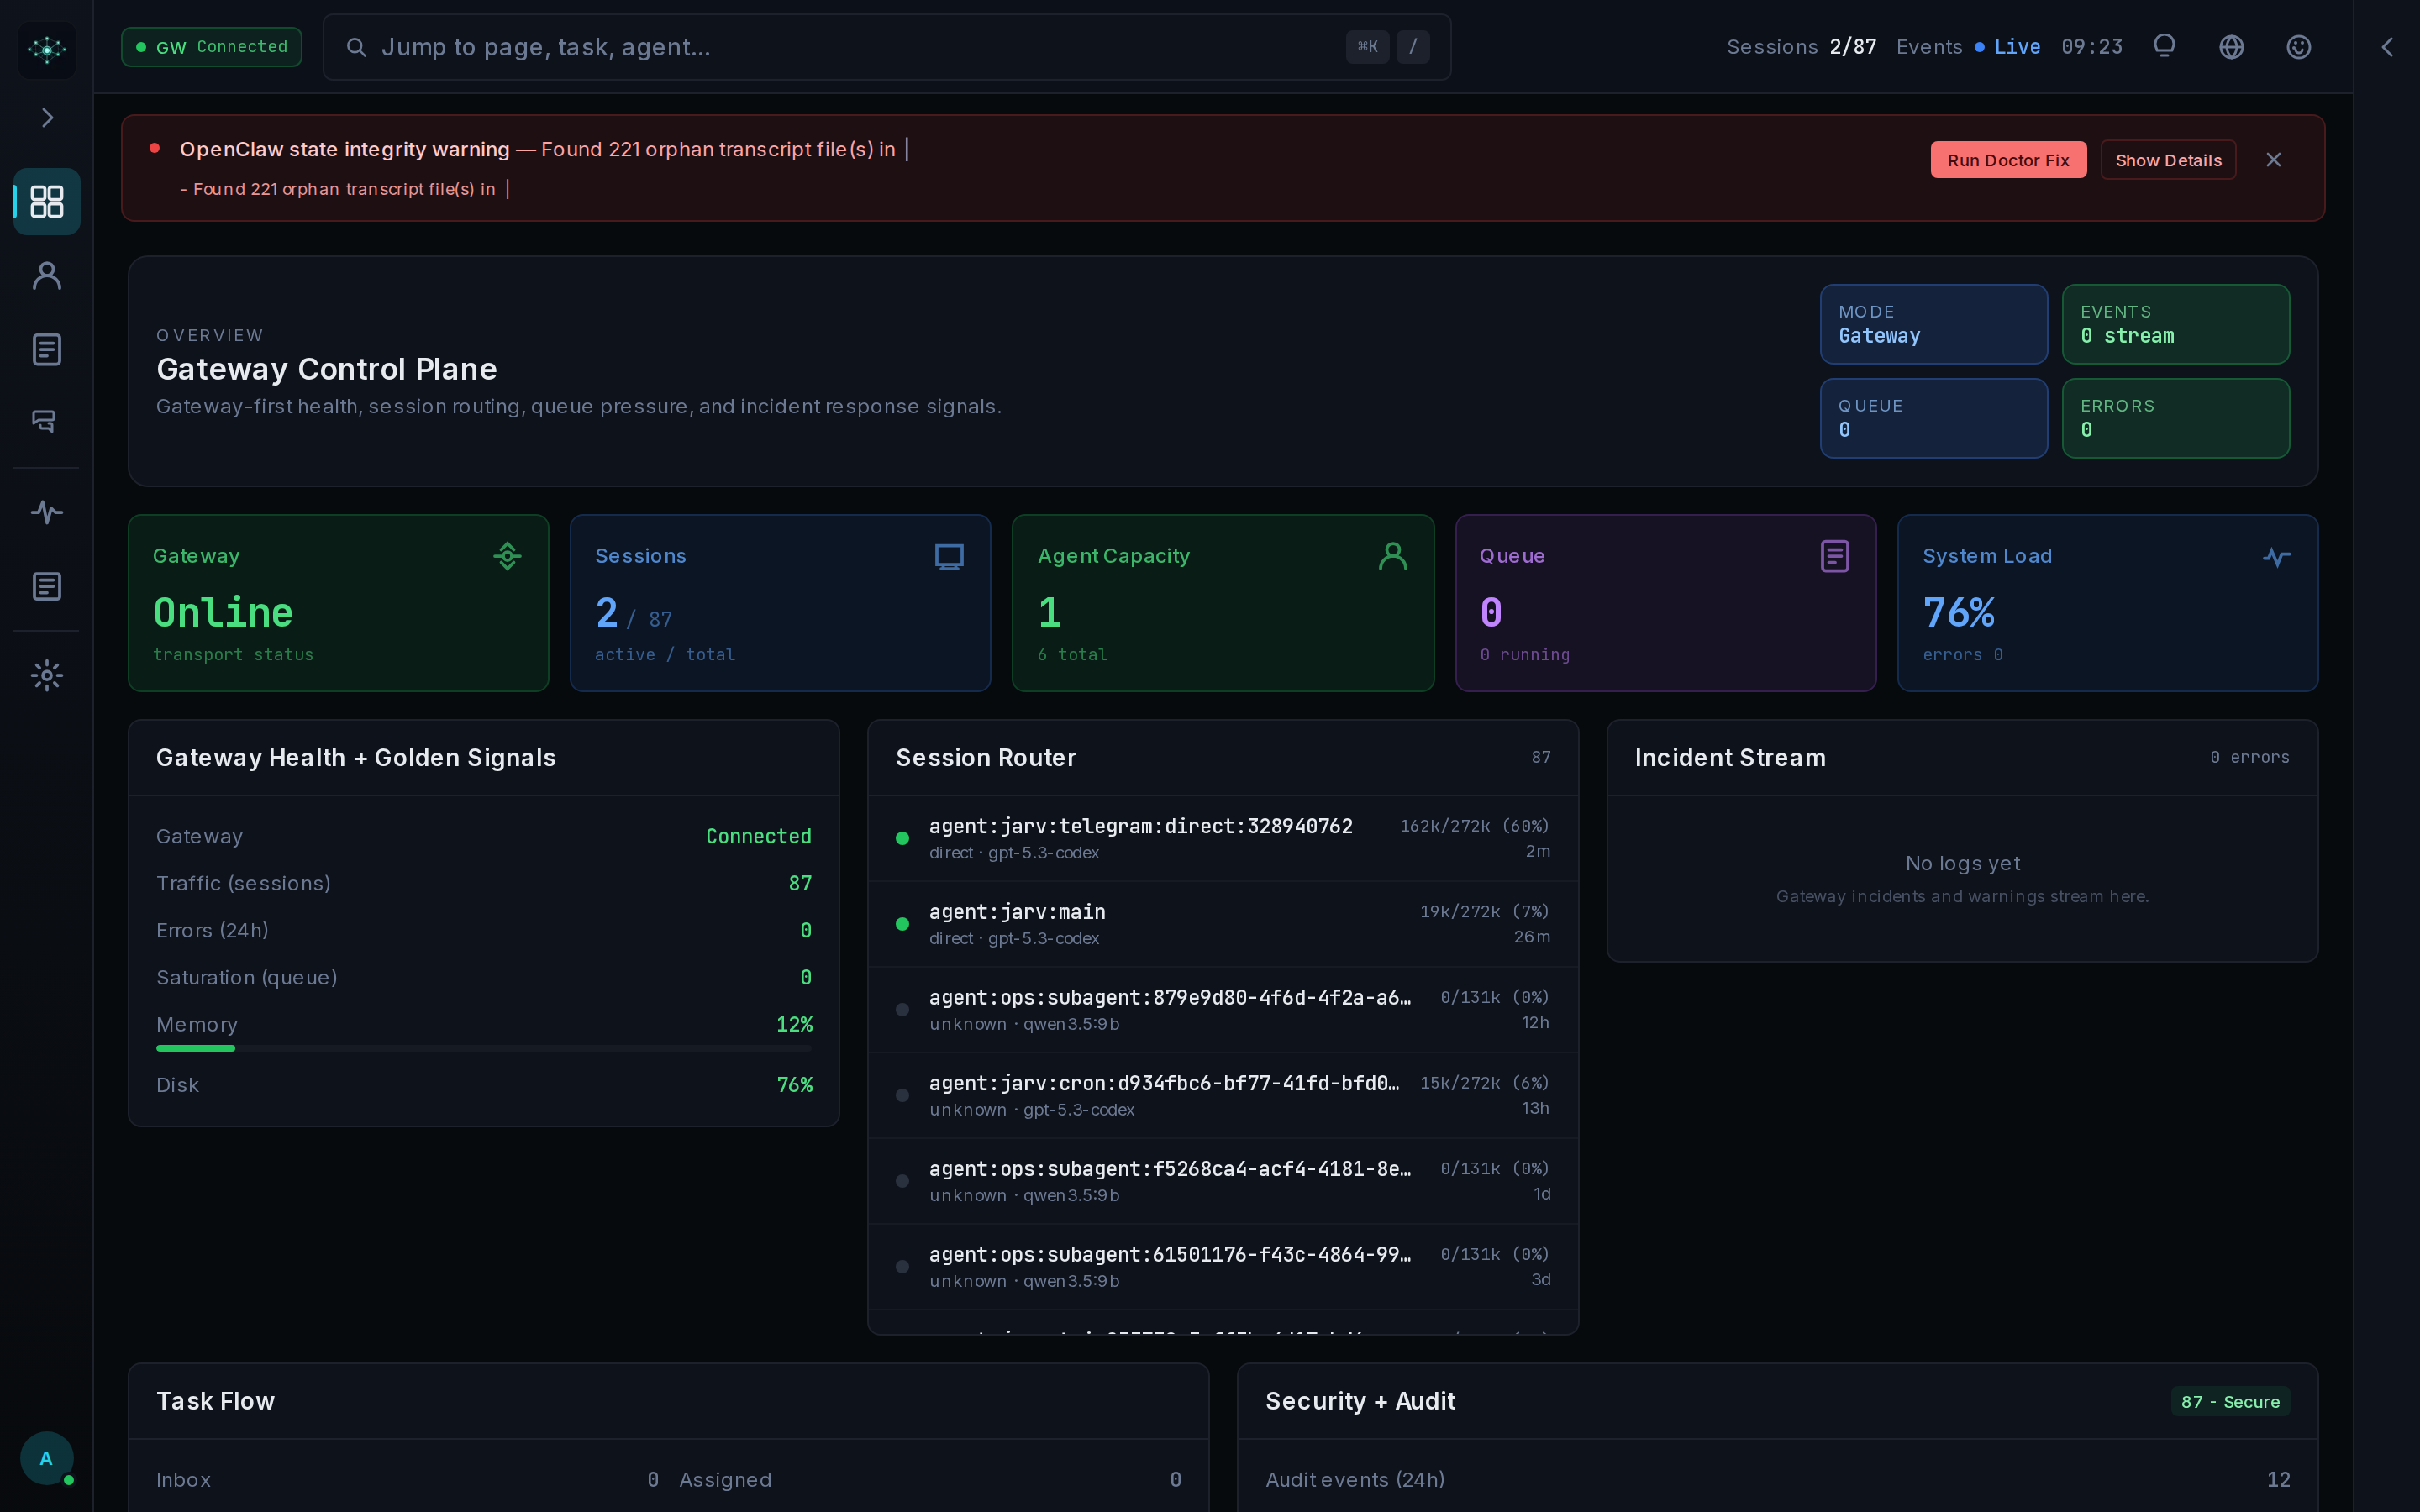Show Details of the integrity warning
This screenshot has width=2420, height=1512.
(2168, 159)
